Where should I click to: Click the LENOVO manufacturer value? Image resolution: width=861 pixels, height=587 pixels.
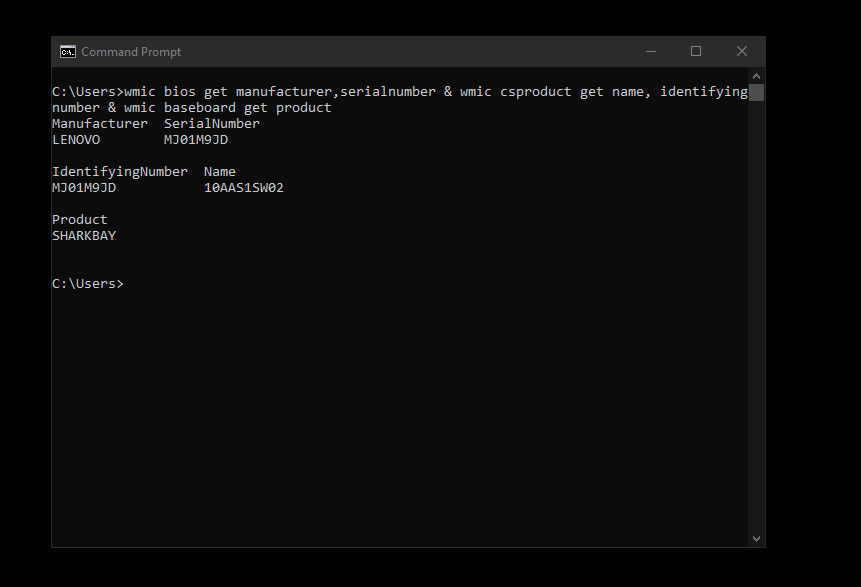[x=76, y=139]
